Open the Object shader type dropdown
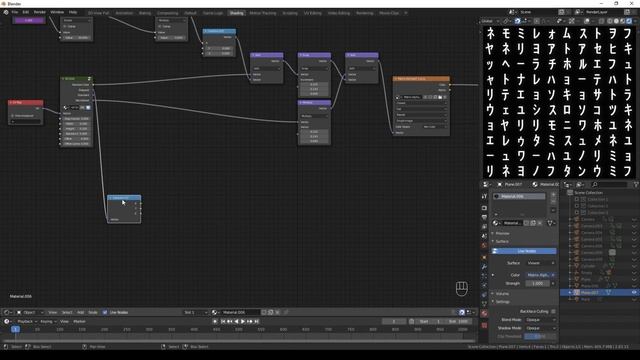Viewport: 640px width, 360px height. coord(30,312)
